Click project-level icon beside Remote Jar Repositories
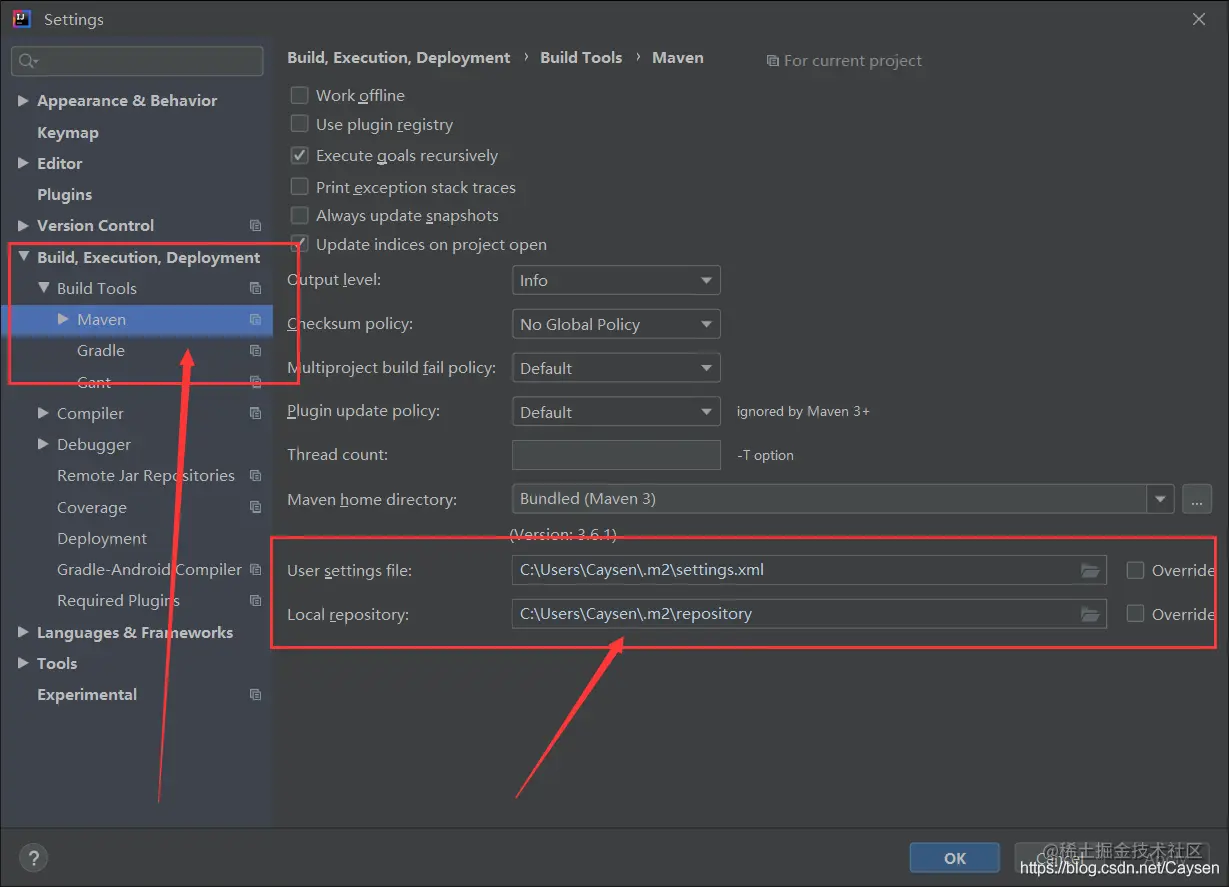 (x=255, y=476)
